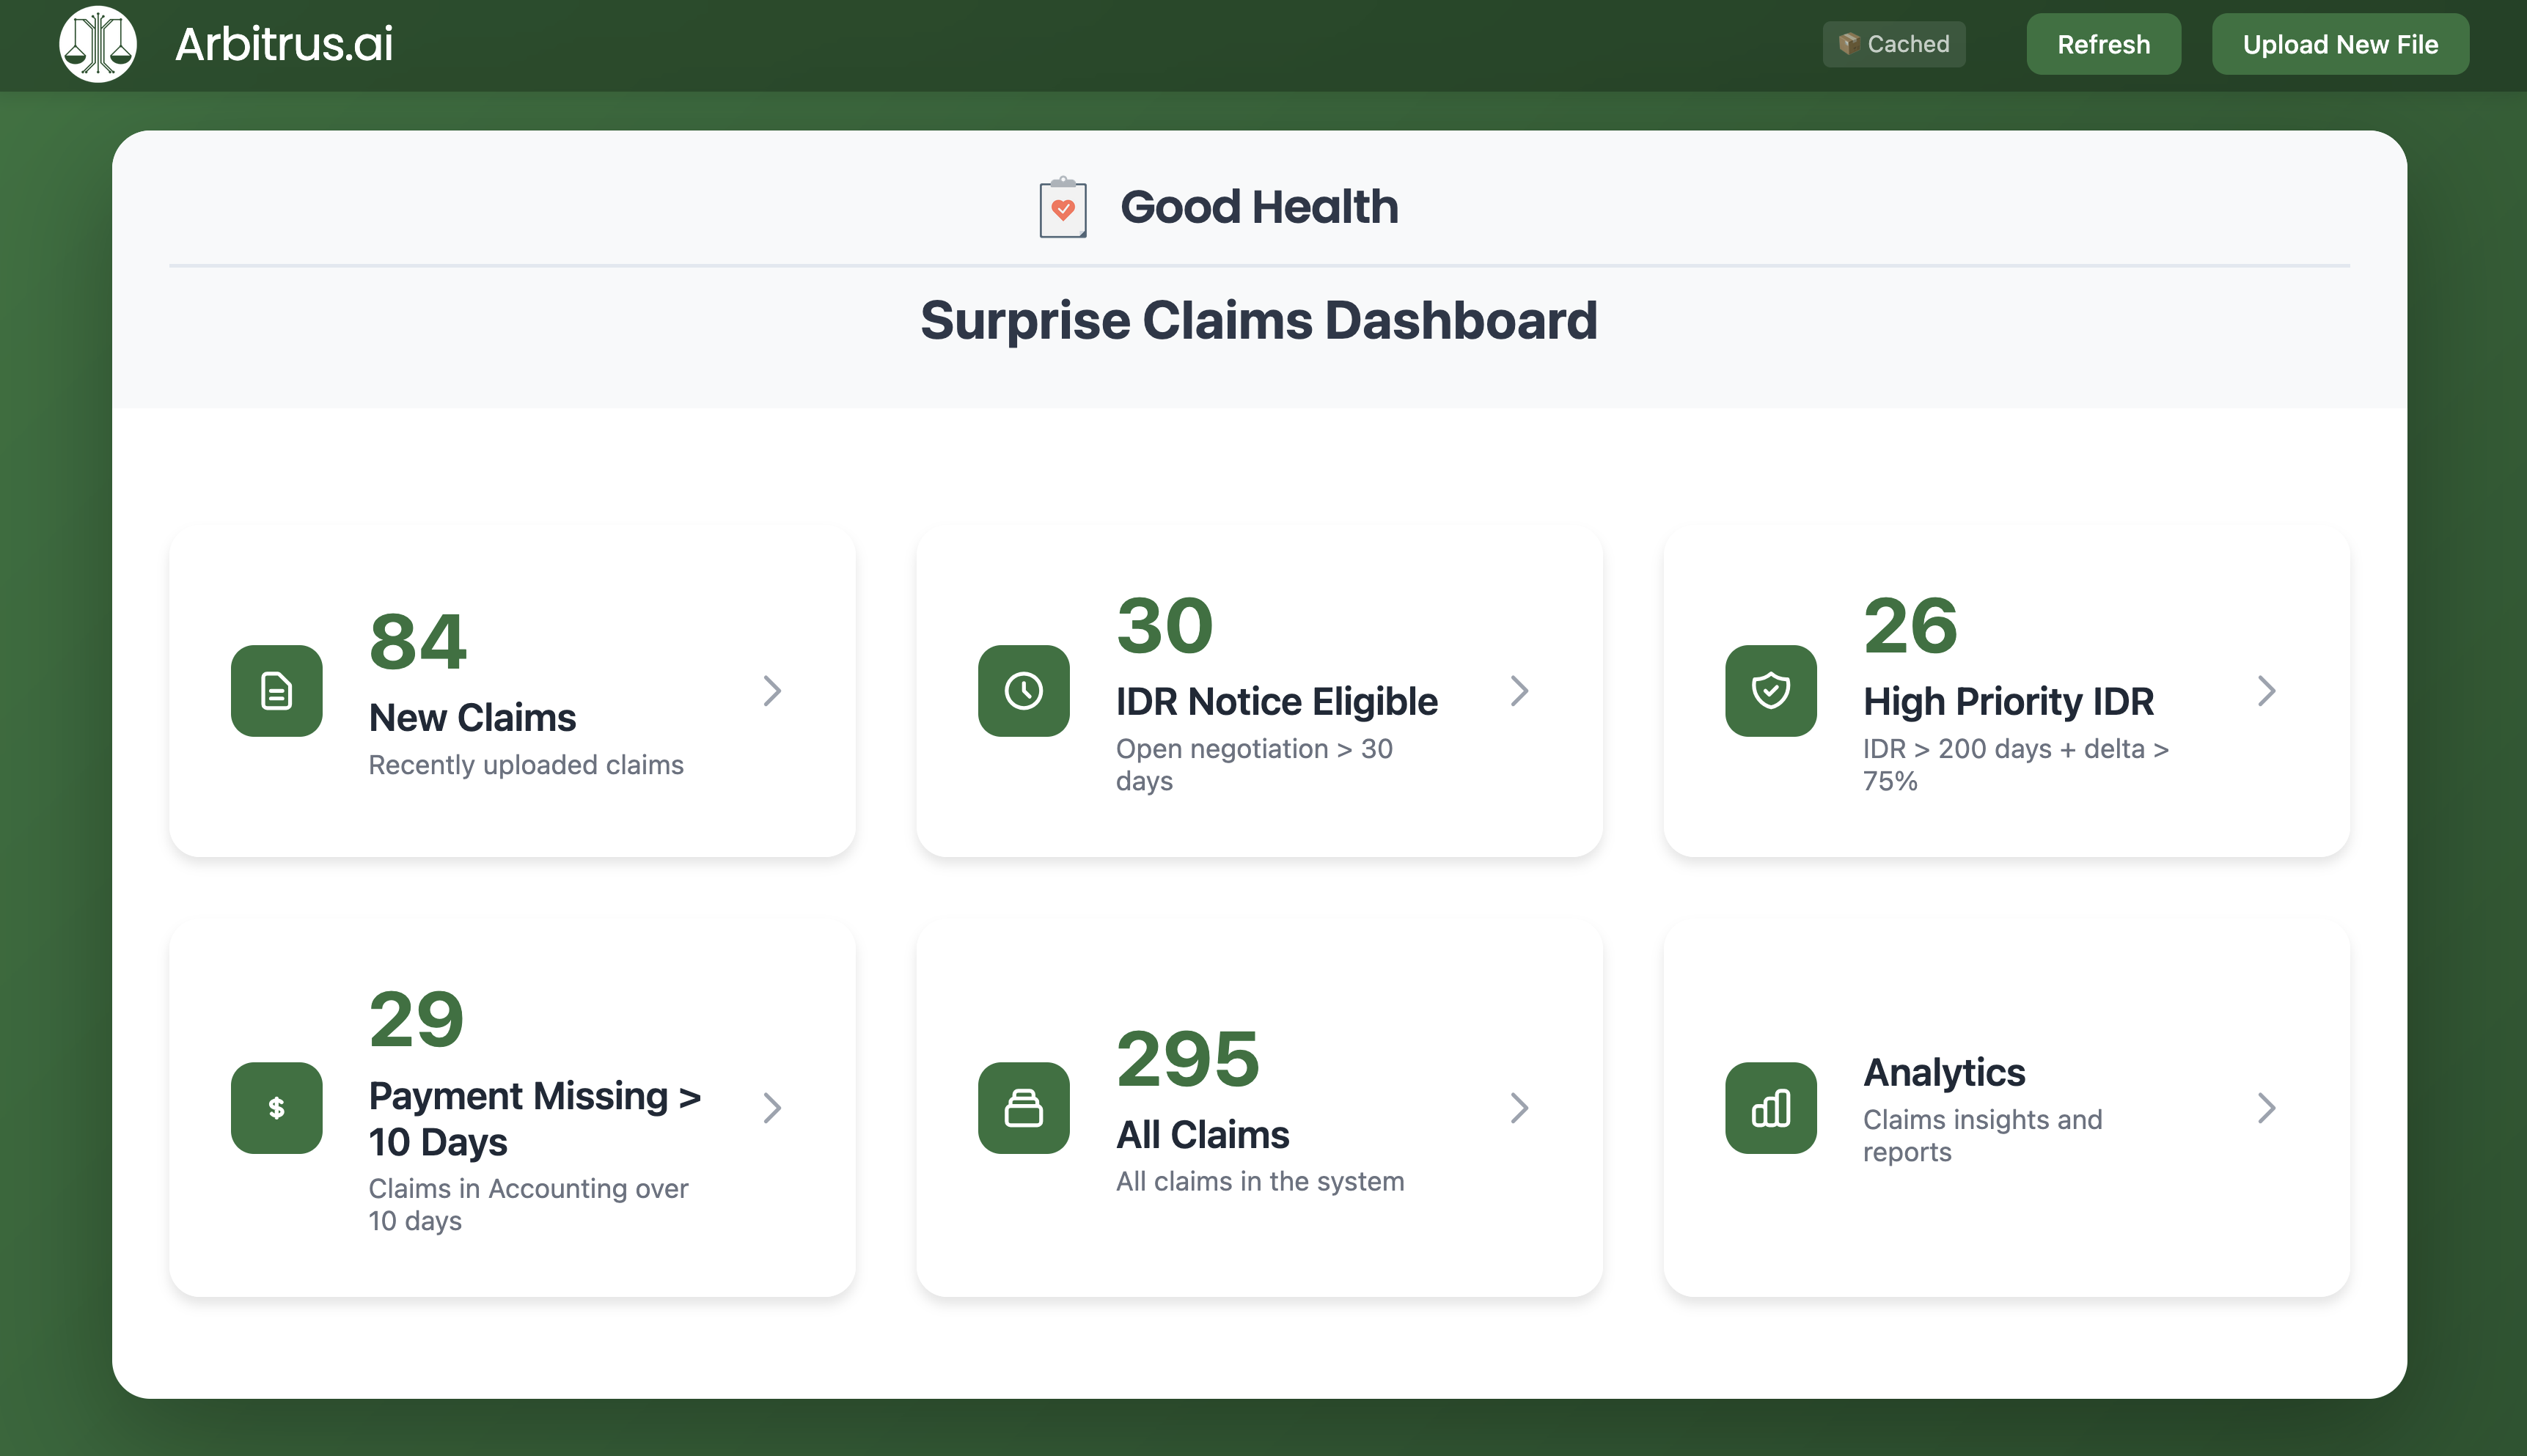The height and width of the screenshot is (1456, 2527).
Task: Expand the All Claims card chevron
Action: pyautogui.click(x=1518, y=1107)
